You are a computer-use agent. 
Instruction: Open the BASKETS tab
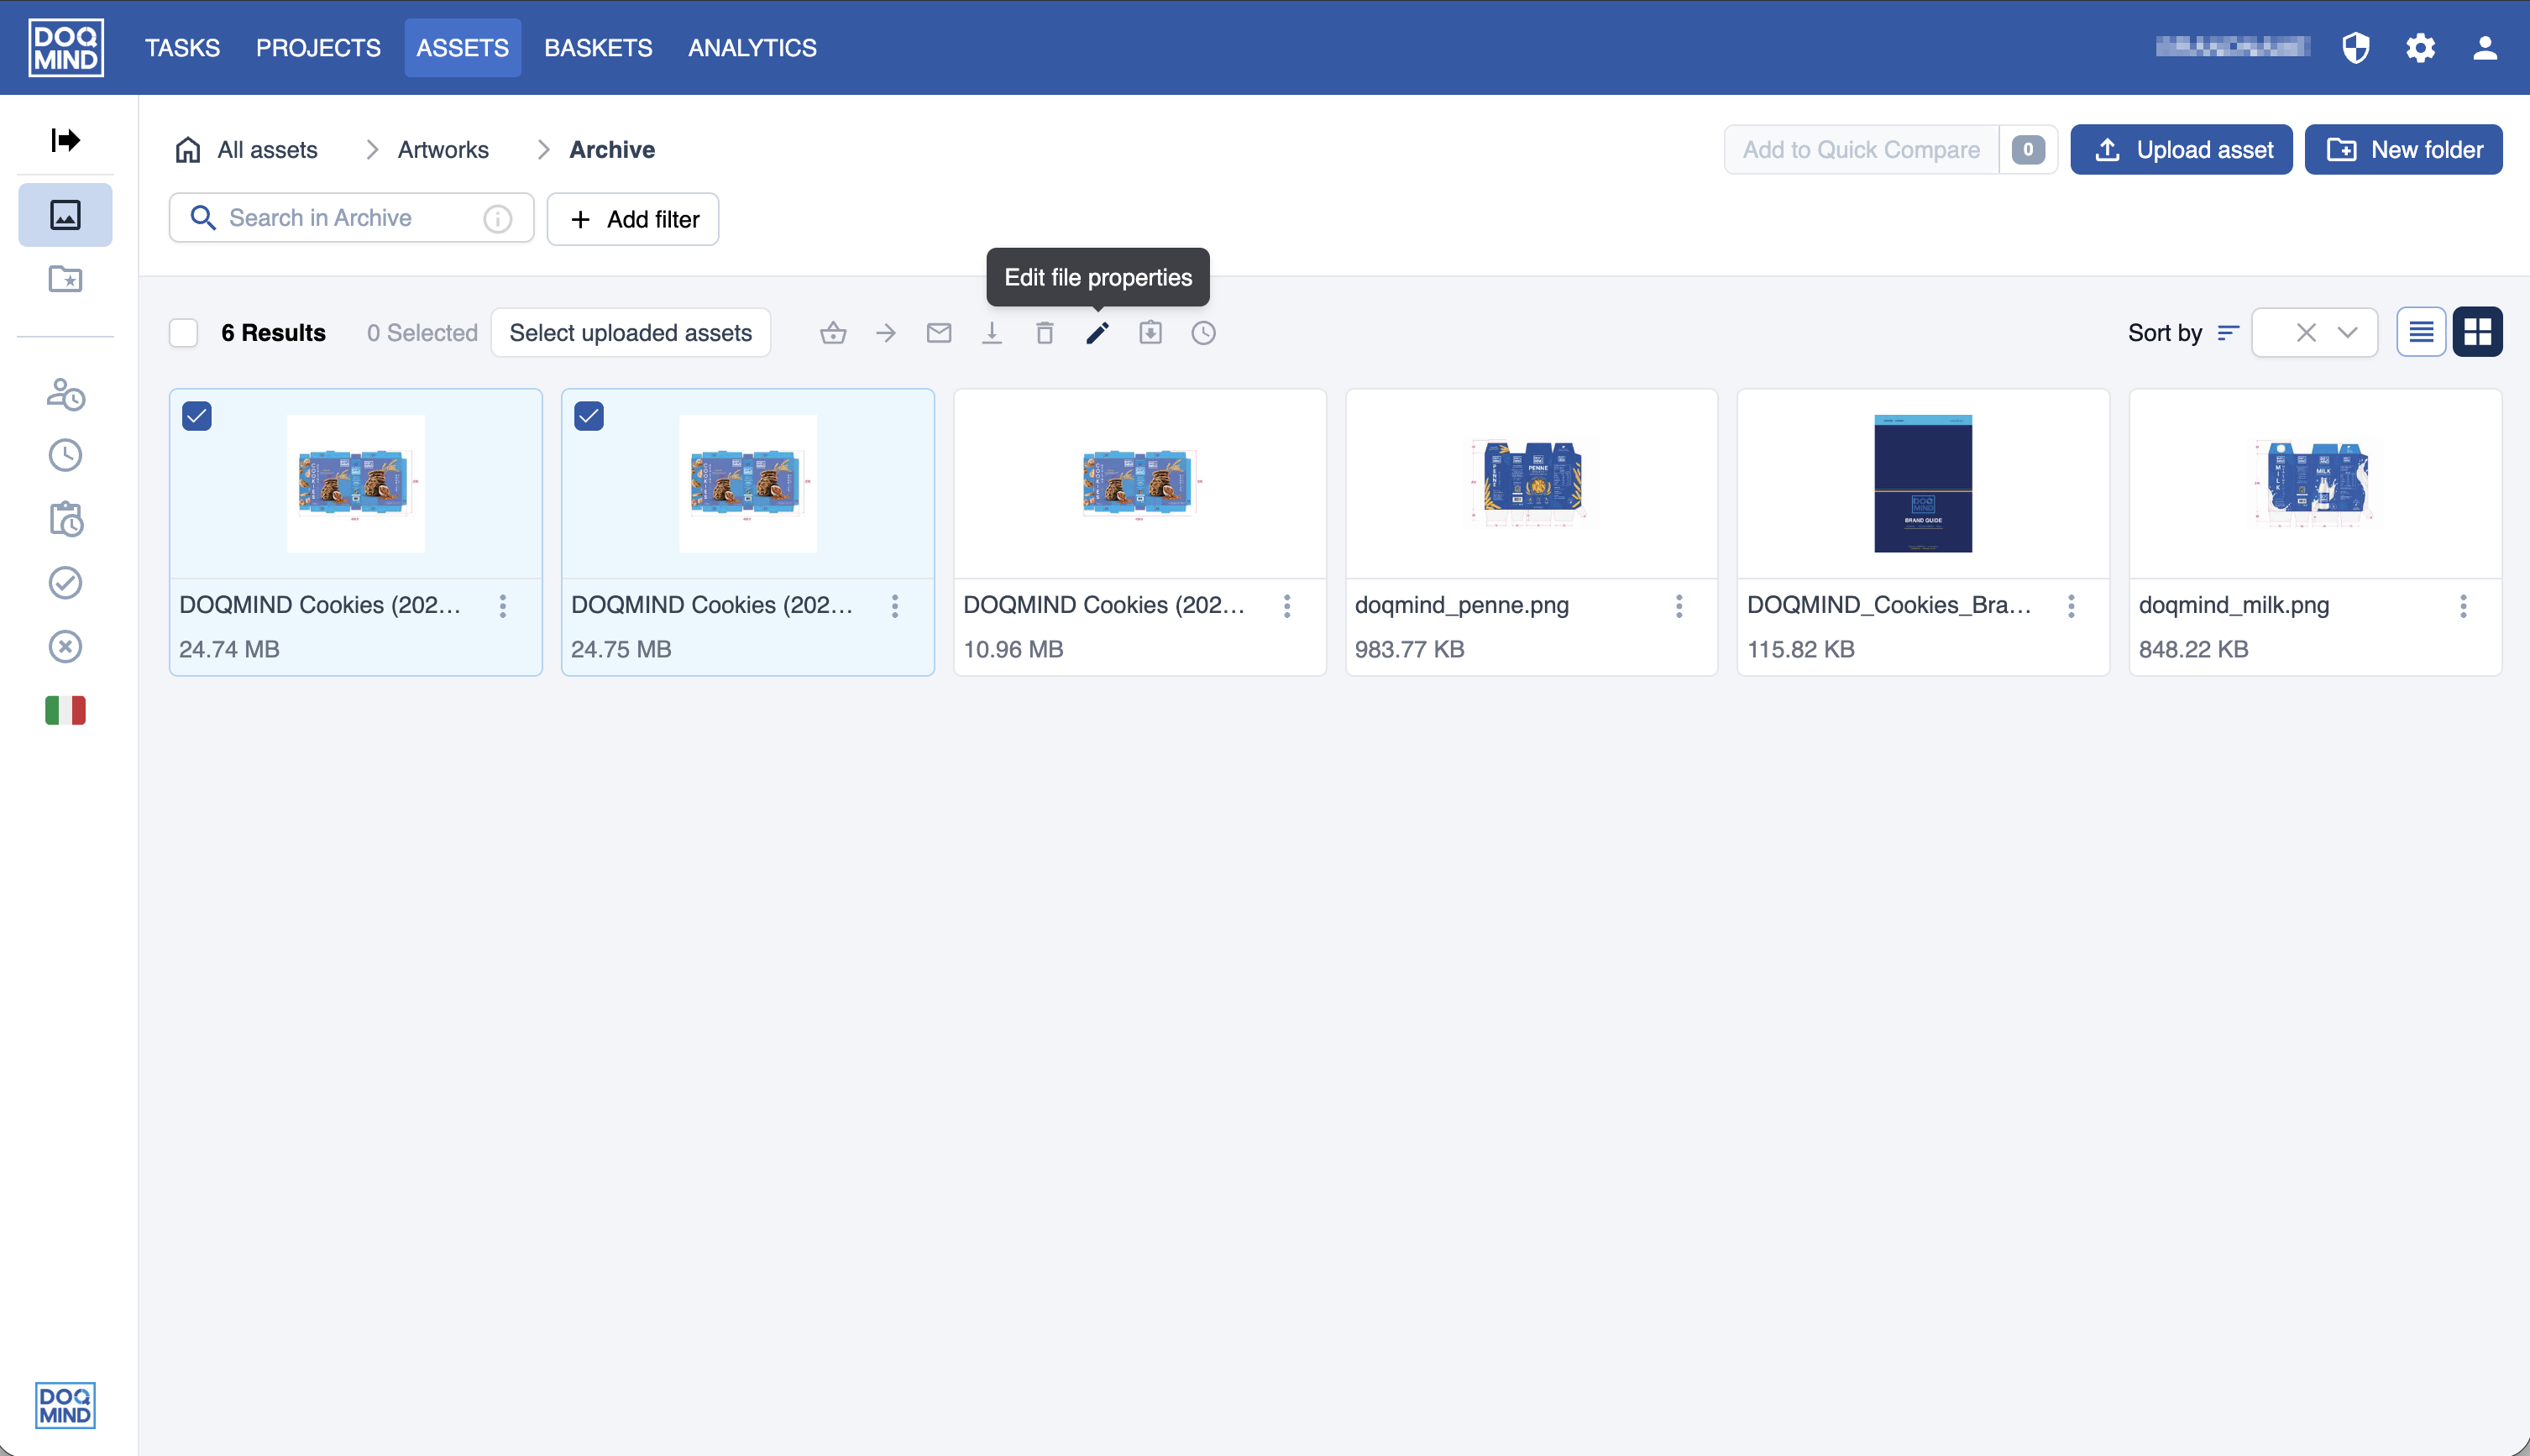(x=598, y=47)
